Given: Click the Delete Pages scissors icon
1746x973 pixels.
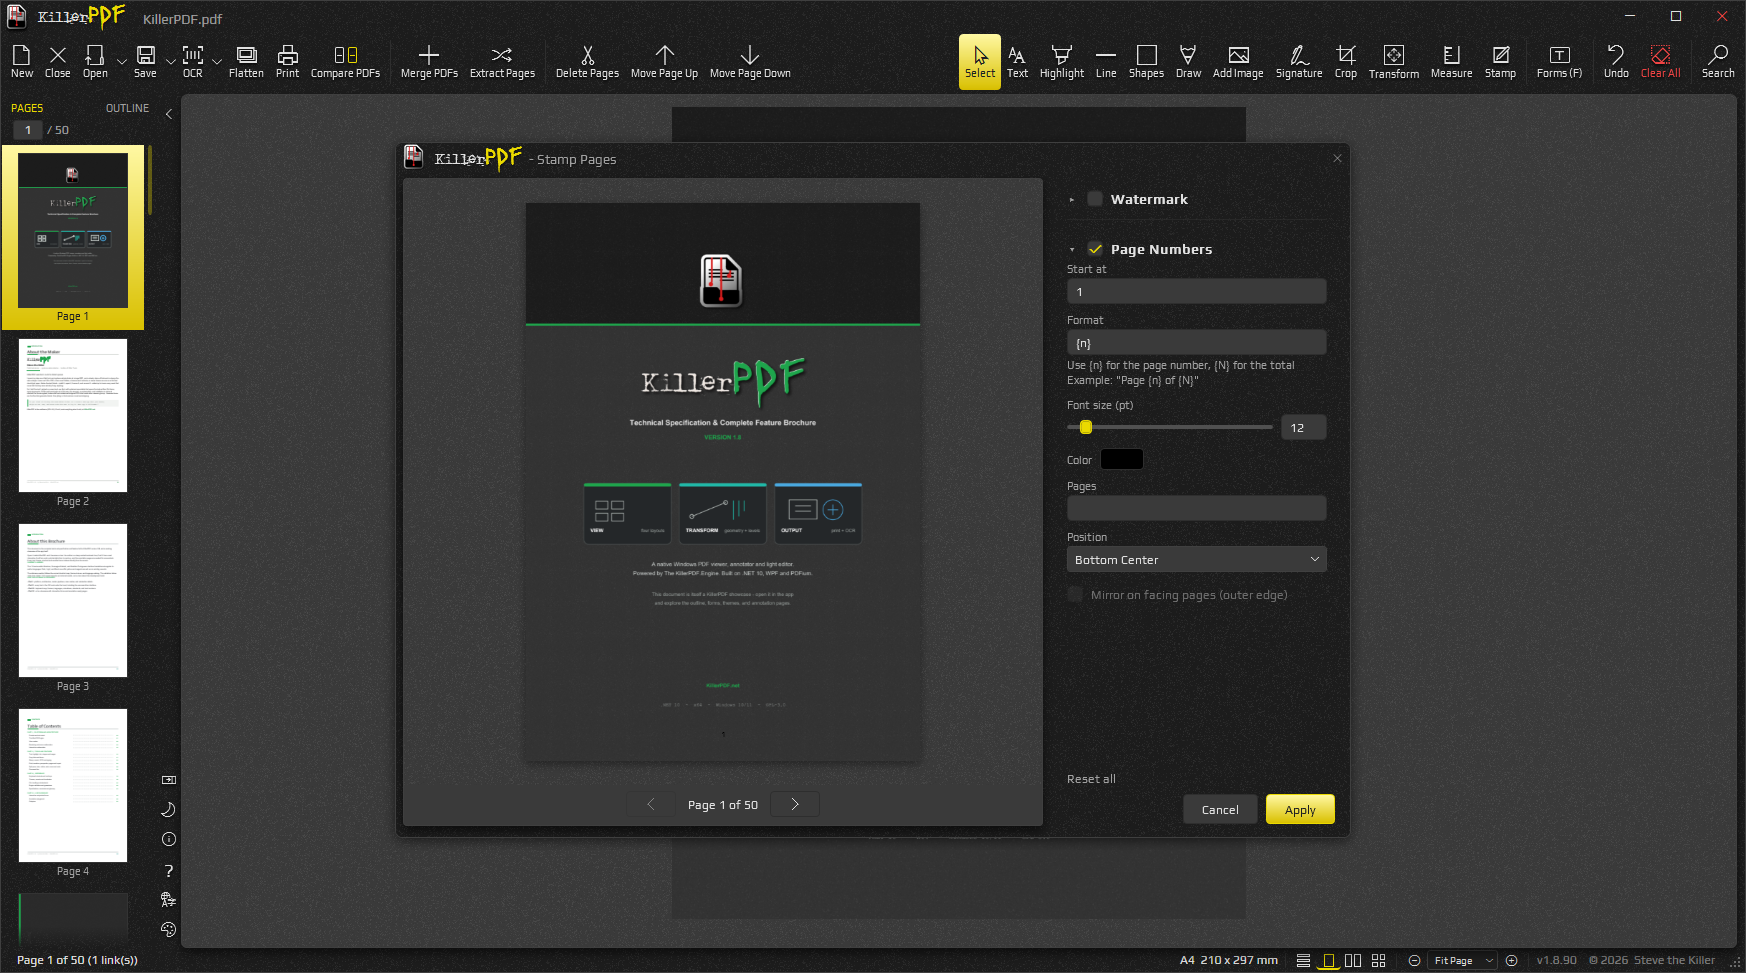Looking at the screenshot, I should point(587,61).
